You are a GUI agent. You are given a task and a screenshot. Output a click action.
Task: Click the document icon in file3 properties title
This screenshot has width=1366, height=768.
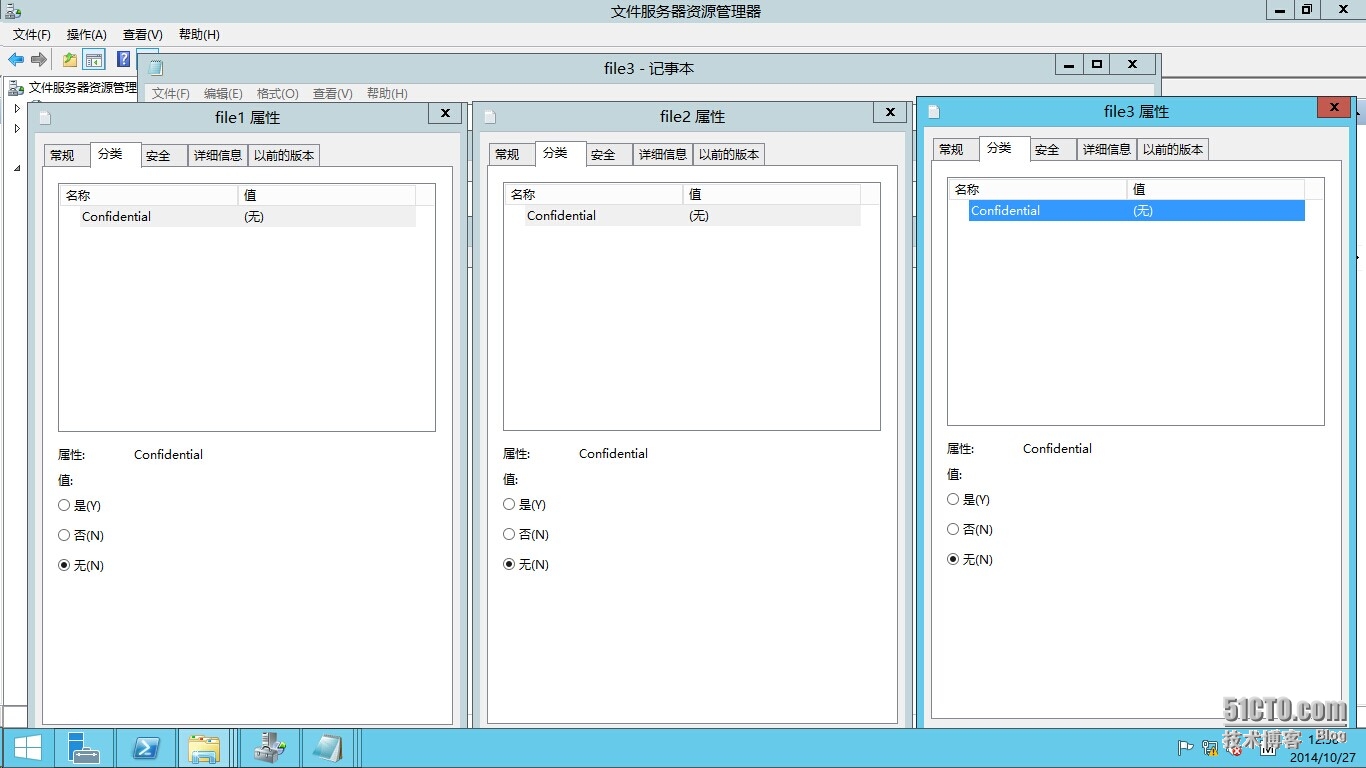[x=934, y=111]
